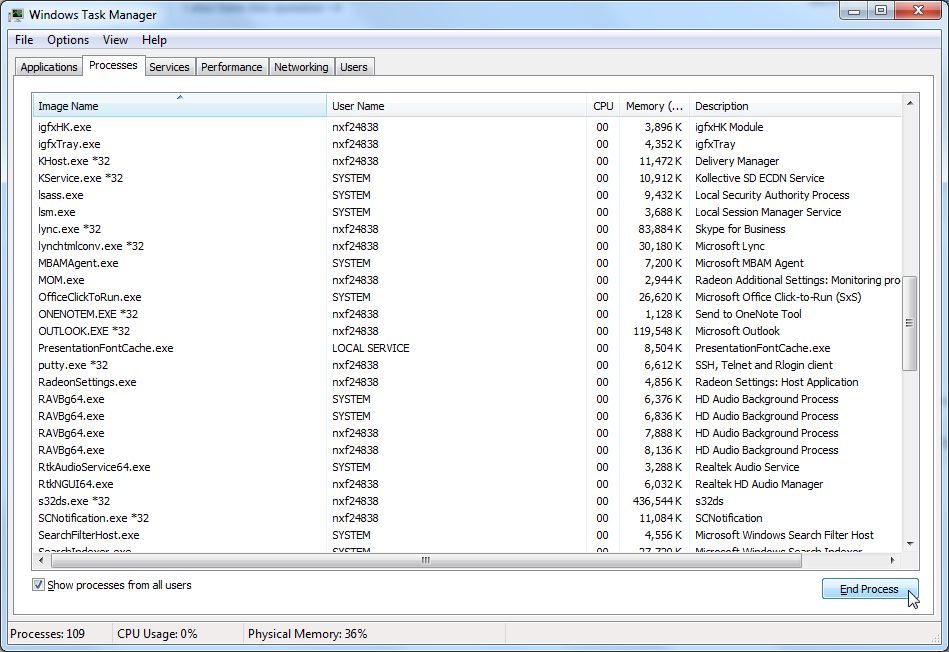Image resolution: width=949 pixels, height=652 pixels.
Task: Click the LOCAL SERVICE user name
Action: point(370,347)
